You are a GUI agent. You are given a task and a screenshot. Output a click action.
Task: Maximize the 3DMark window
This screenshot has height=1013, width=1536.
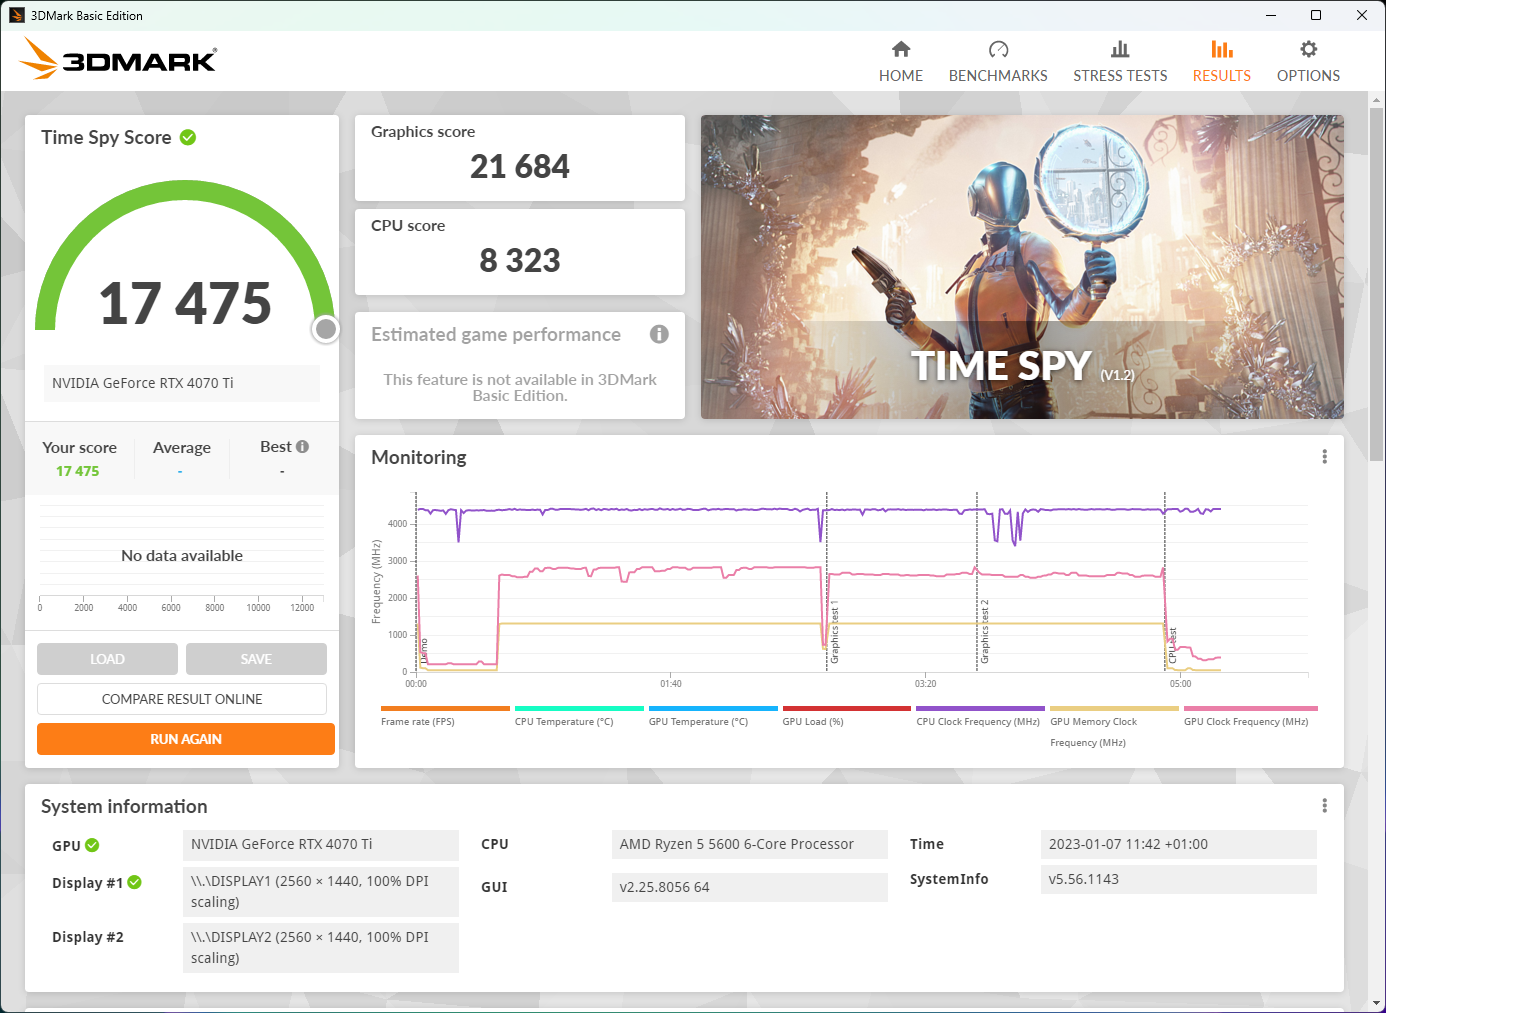tap(1316, 15)
